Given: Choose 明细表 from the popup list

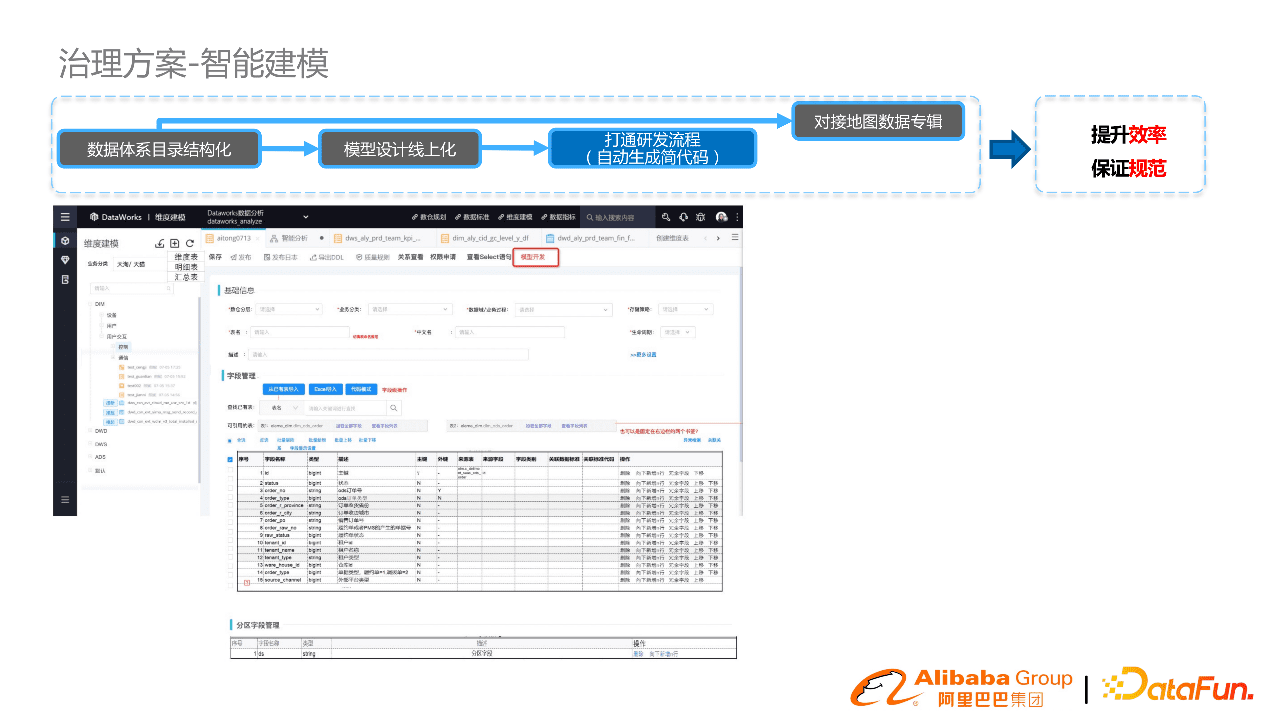Looking at the screenshot, I should (x=186, y=267).
